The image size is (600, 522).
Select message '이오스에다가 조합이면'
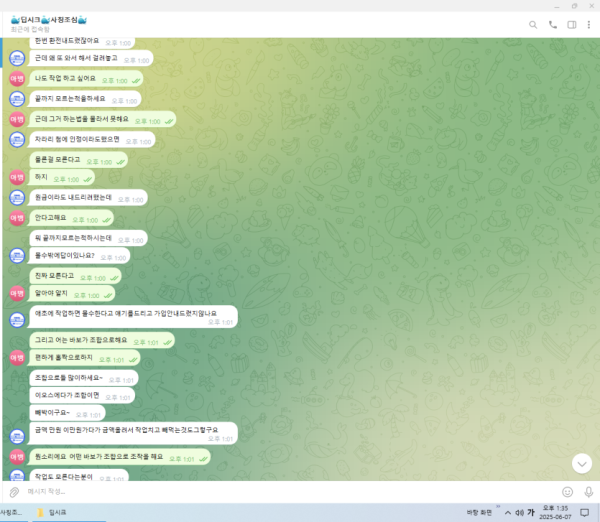pyautogui.click(x=82, y=395)
